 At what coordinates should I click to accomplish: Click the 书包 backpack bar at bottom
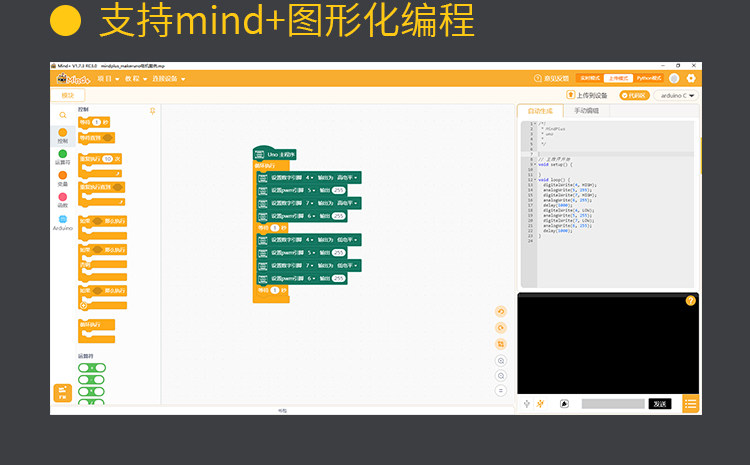282,410
